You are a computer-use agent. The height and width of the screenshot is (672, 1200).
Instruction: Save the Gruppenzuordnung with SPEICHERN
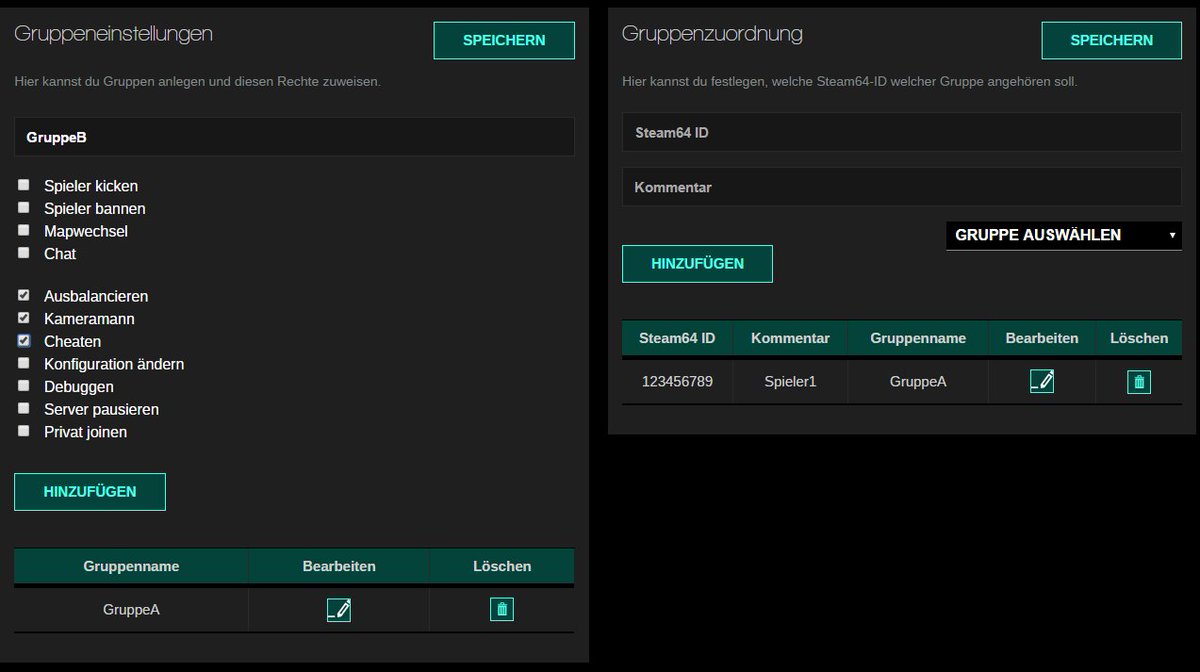(1111, 40)
